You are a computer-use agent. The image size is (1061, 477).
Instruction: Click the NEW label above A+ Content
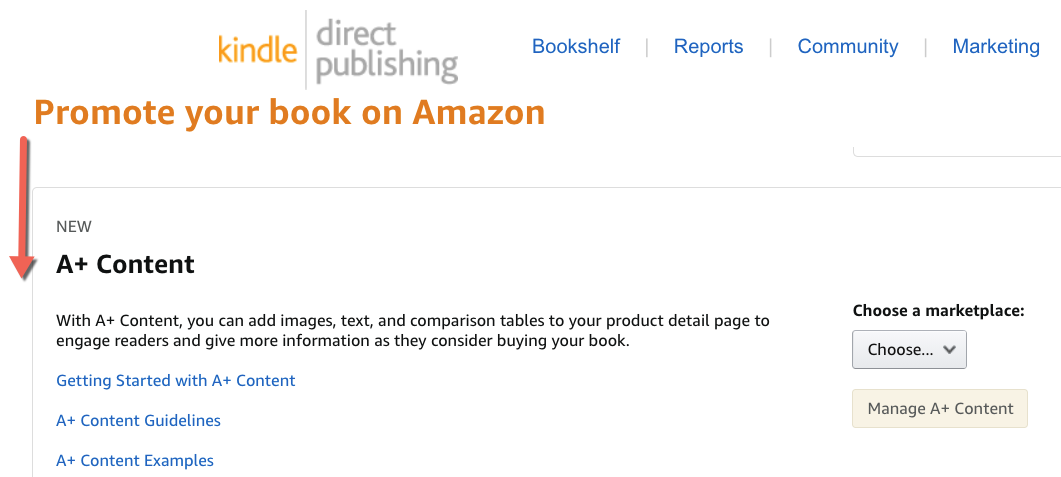click(74, 227)
